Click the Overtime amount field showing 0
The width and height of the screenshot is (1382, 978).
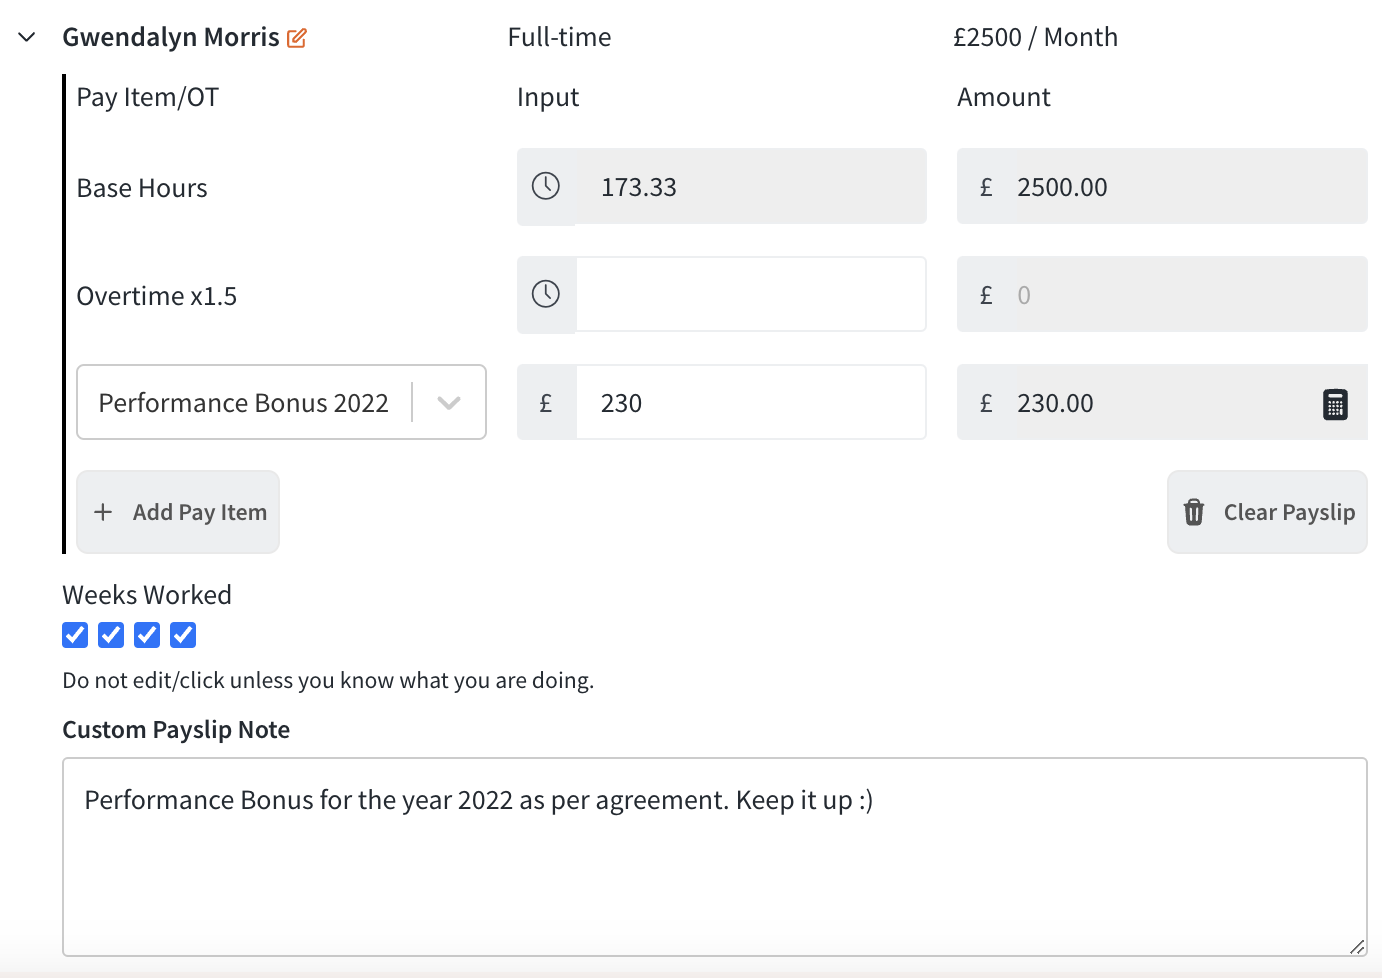1162,294
